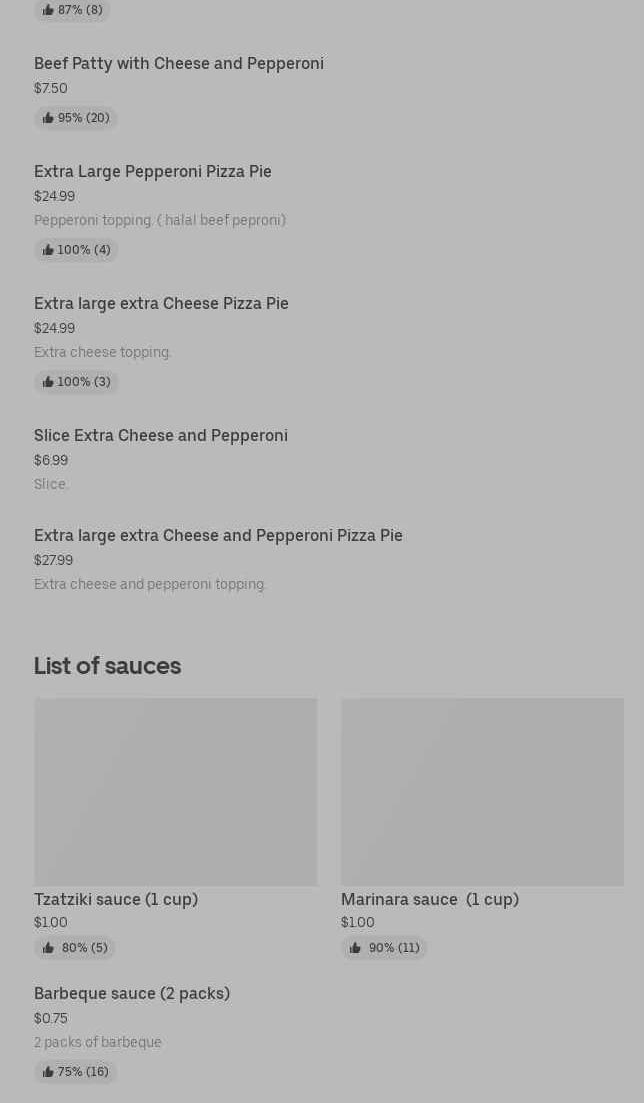This screenshot has height=1103, width=644.
Task: Select Extra large extra Cheese and Pepperoni Pizza Pie
Action: 218,535
